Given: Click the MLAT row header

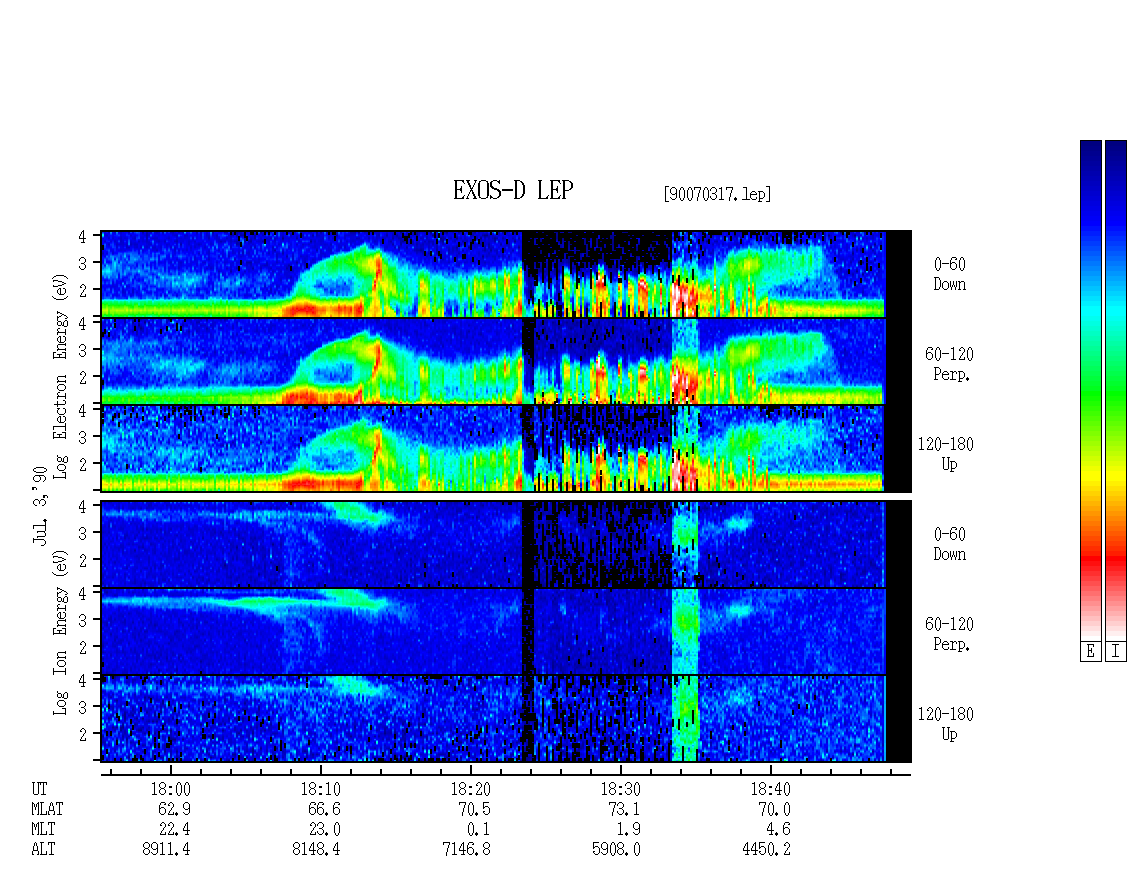Looking at the screenshot, I should pos(47,809).
